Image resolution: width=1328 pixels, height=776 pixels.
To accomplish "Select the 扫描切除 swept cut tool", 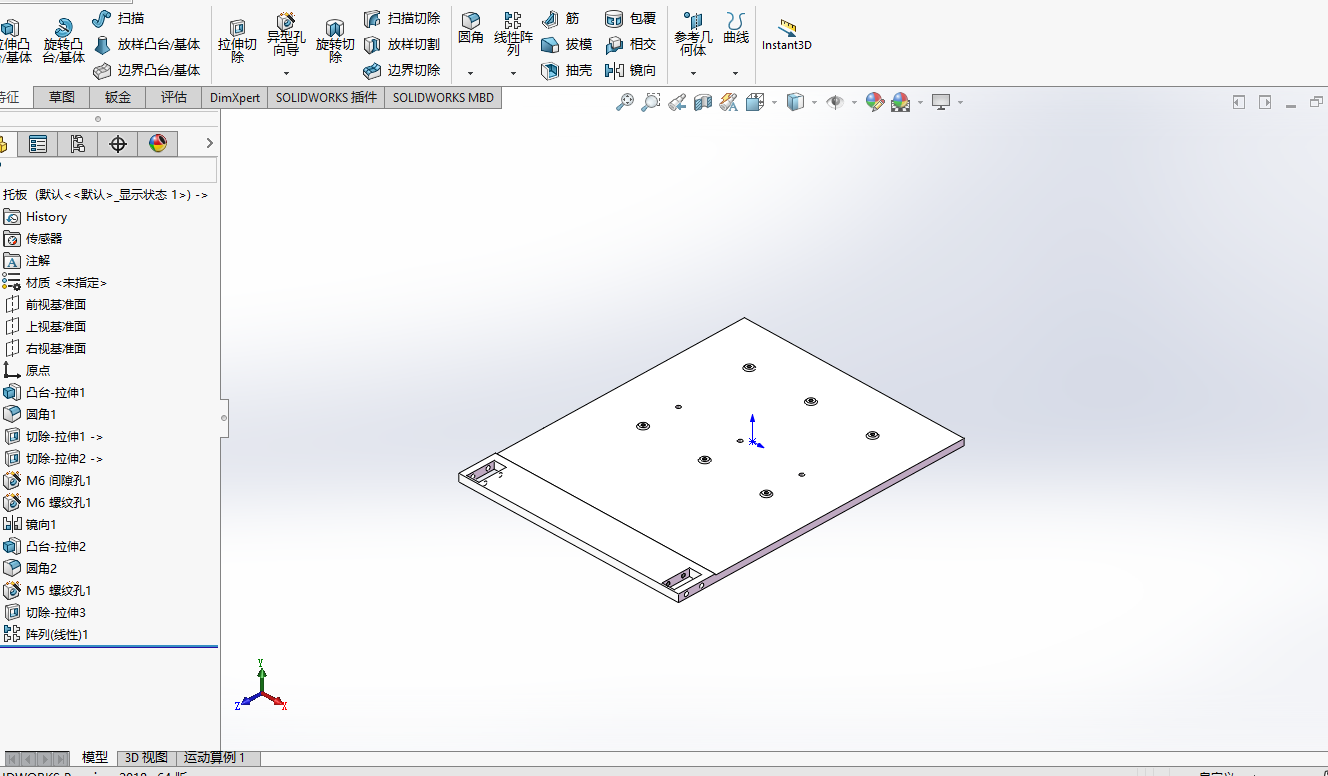I will pyautogui.click(x=401, y=18).
